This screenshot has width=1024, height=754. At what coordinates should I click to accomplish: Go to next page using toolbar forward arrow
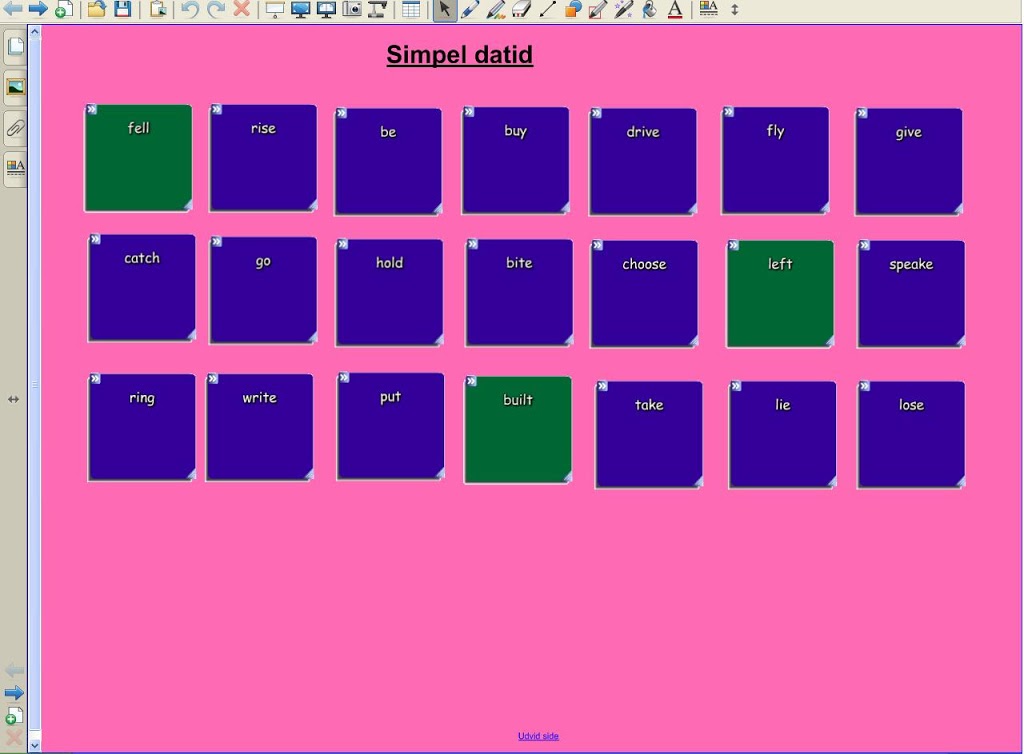click(x=38, y=8)
